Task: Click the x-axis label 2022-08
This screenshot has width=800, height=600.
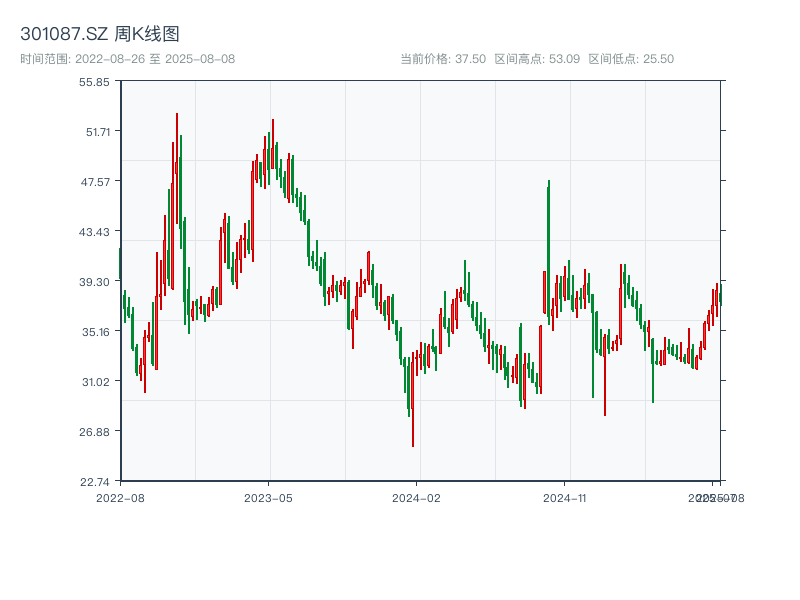Action: coord(120,498)
